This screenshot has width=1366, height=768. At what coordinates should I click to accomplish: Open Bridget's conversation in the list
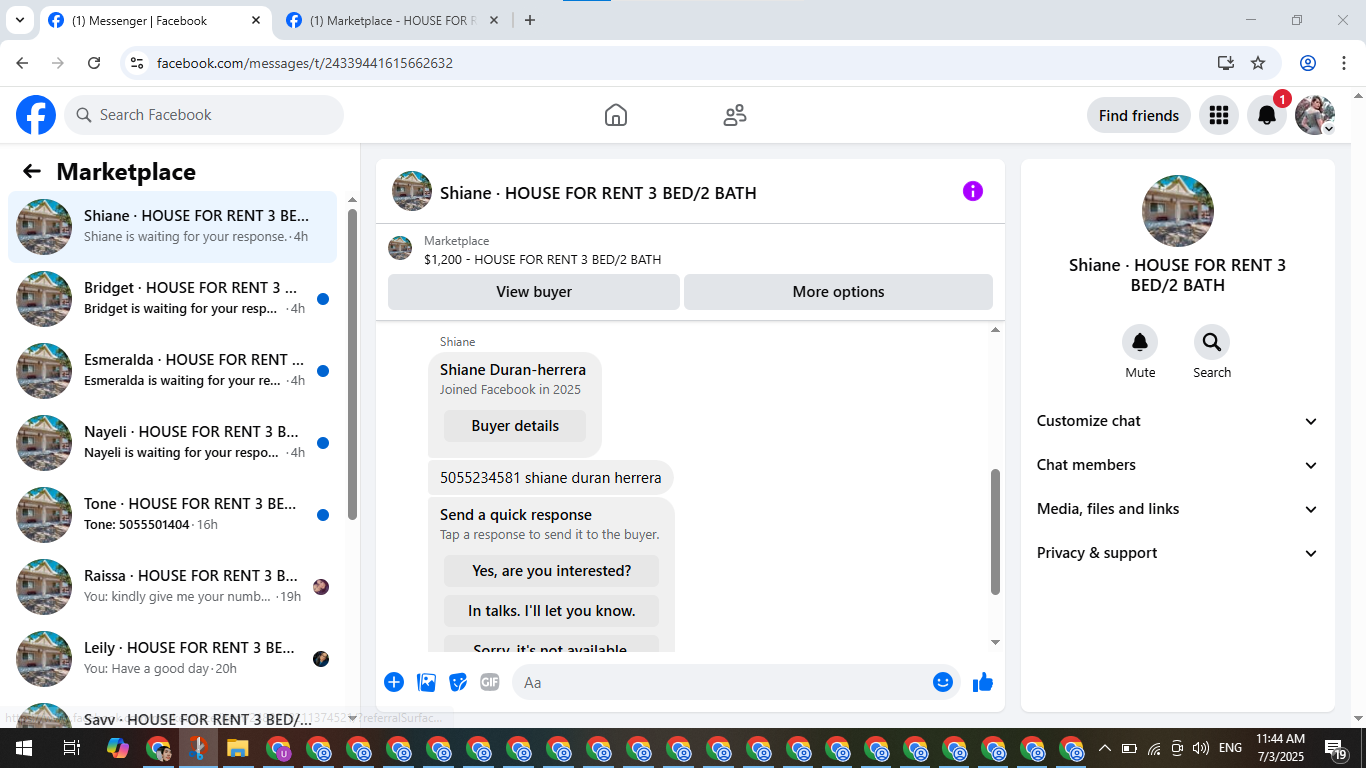pyautogui.click(x=172, y=299)
